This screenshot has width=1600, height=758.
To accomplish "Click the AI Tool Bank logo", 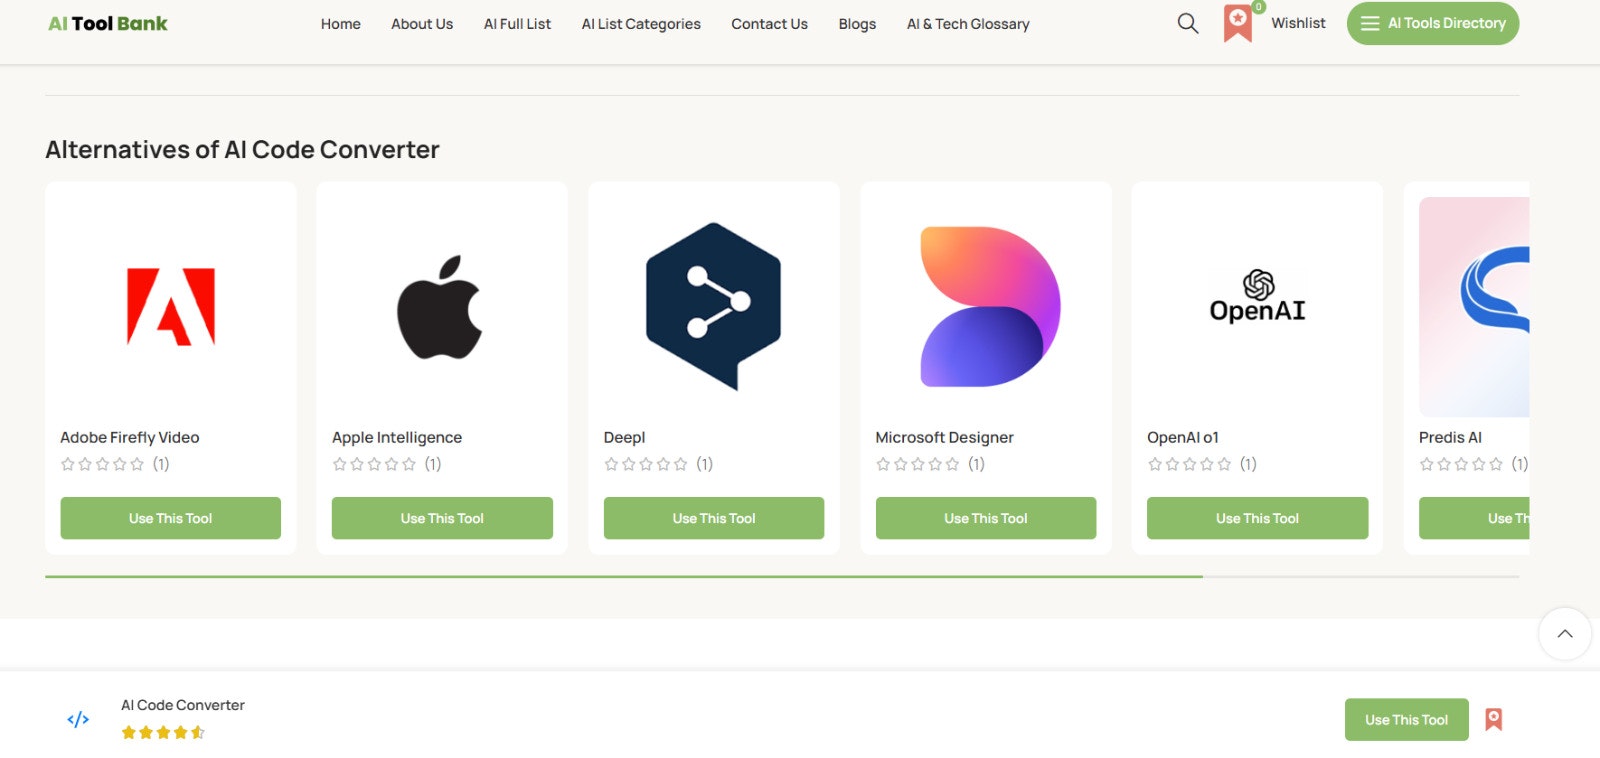I will pyautogui.click(x=108, y=23).
